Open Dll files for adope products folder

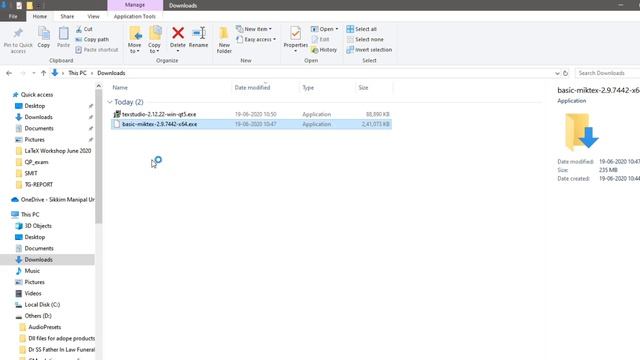click(62, 338)
